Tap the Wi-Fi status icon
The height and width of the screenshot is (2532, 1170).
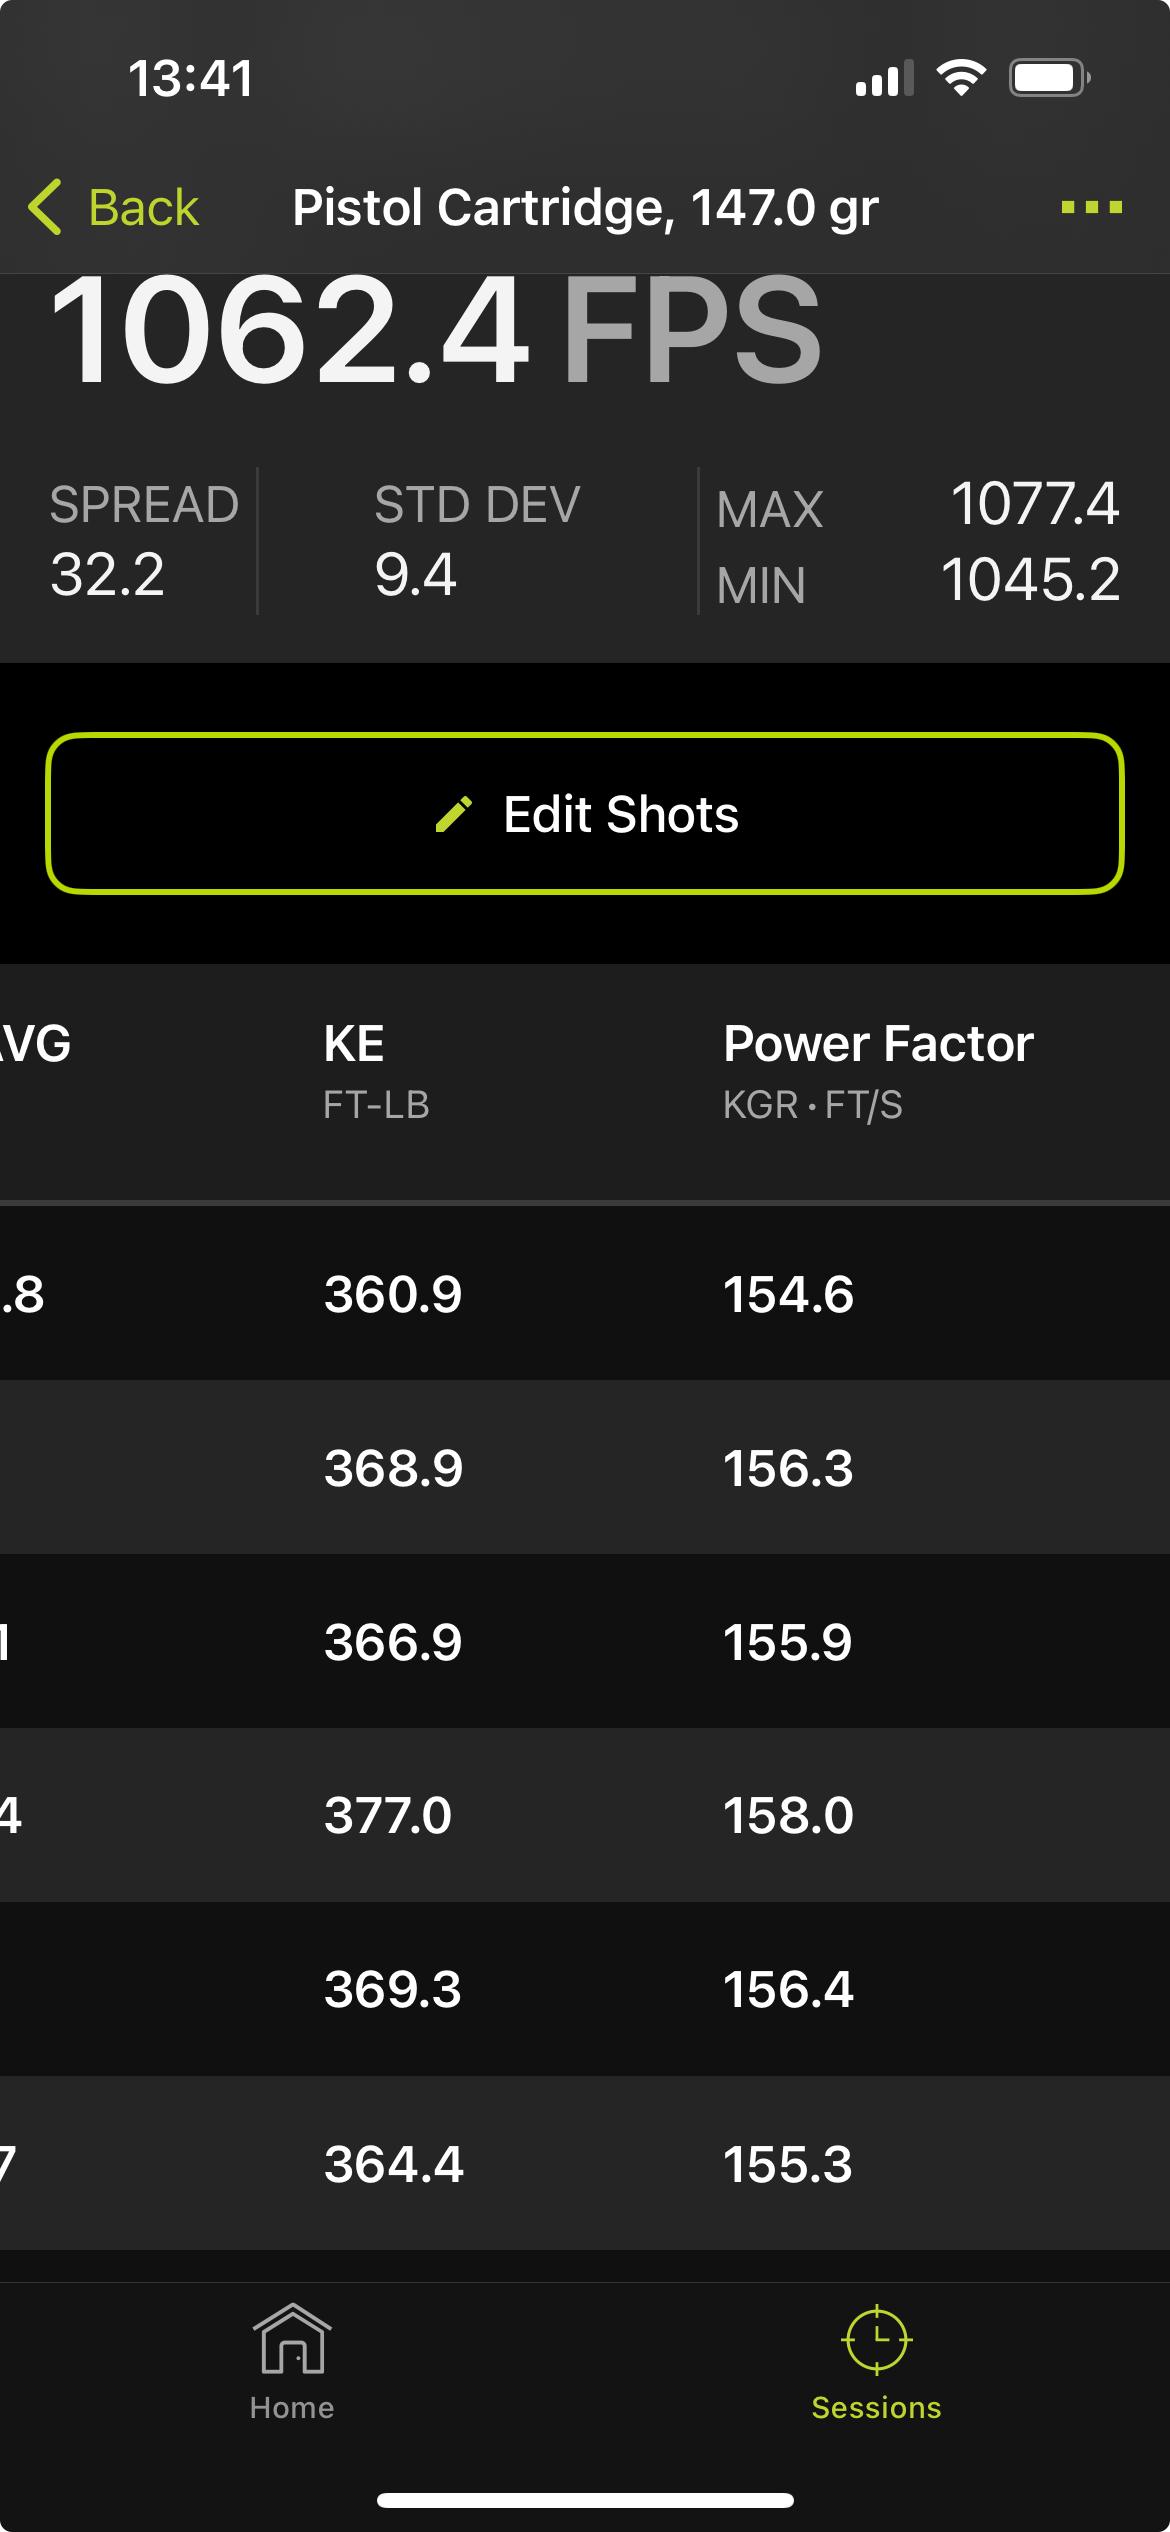[961, 78]
